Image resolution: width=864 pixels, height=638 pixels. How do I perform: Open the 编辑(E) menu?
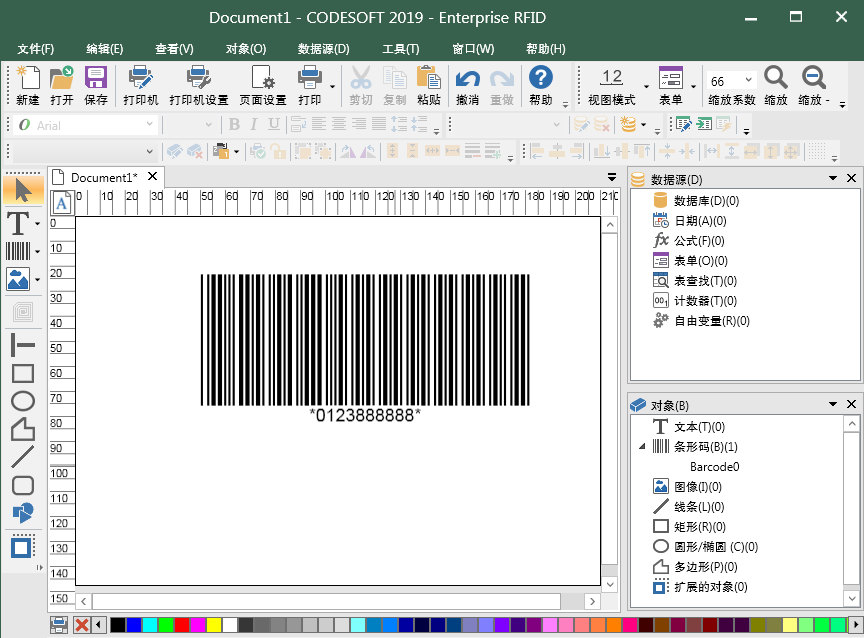[105, 49]
